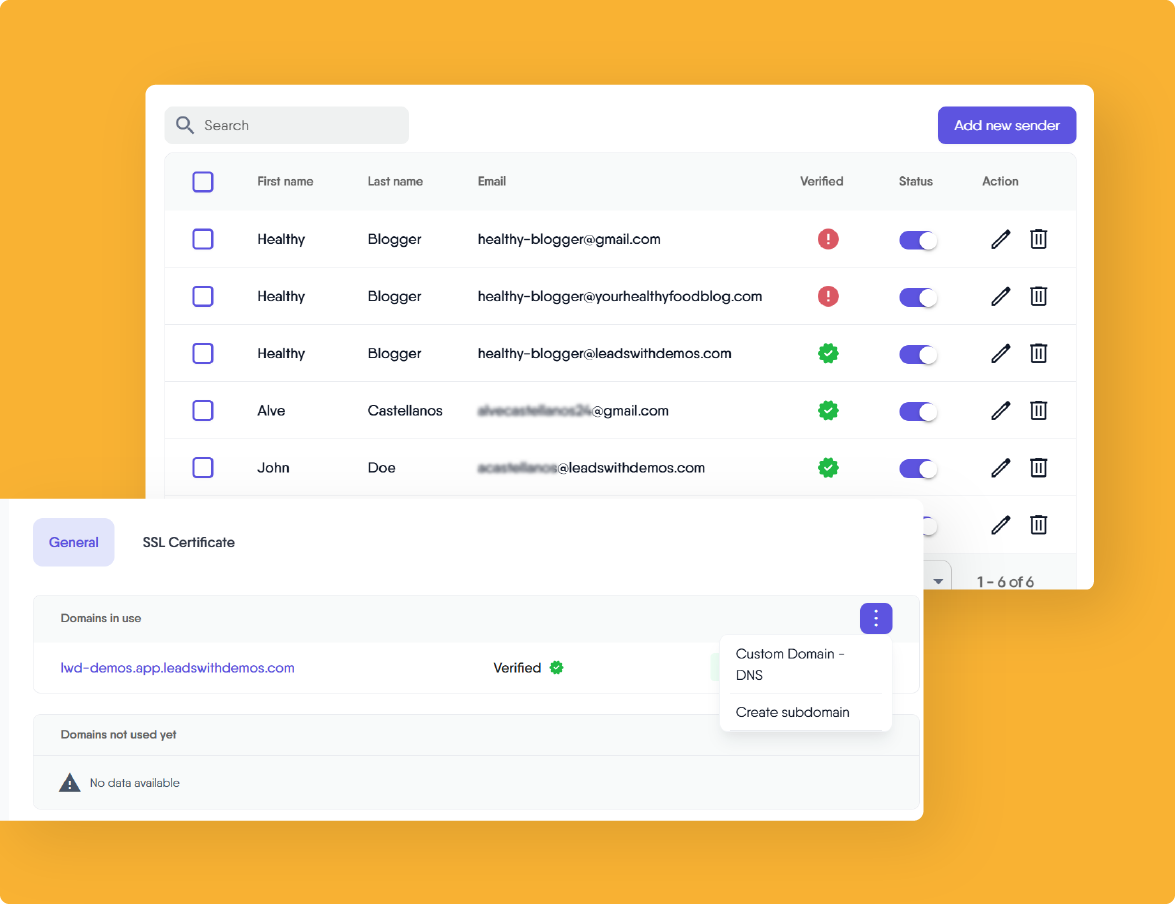
Task: Switch to the SSL Certificate tab
Action: click(x=188, y=542)
